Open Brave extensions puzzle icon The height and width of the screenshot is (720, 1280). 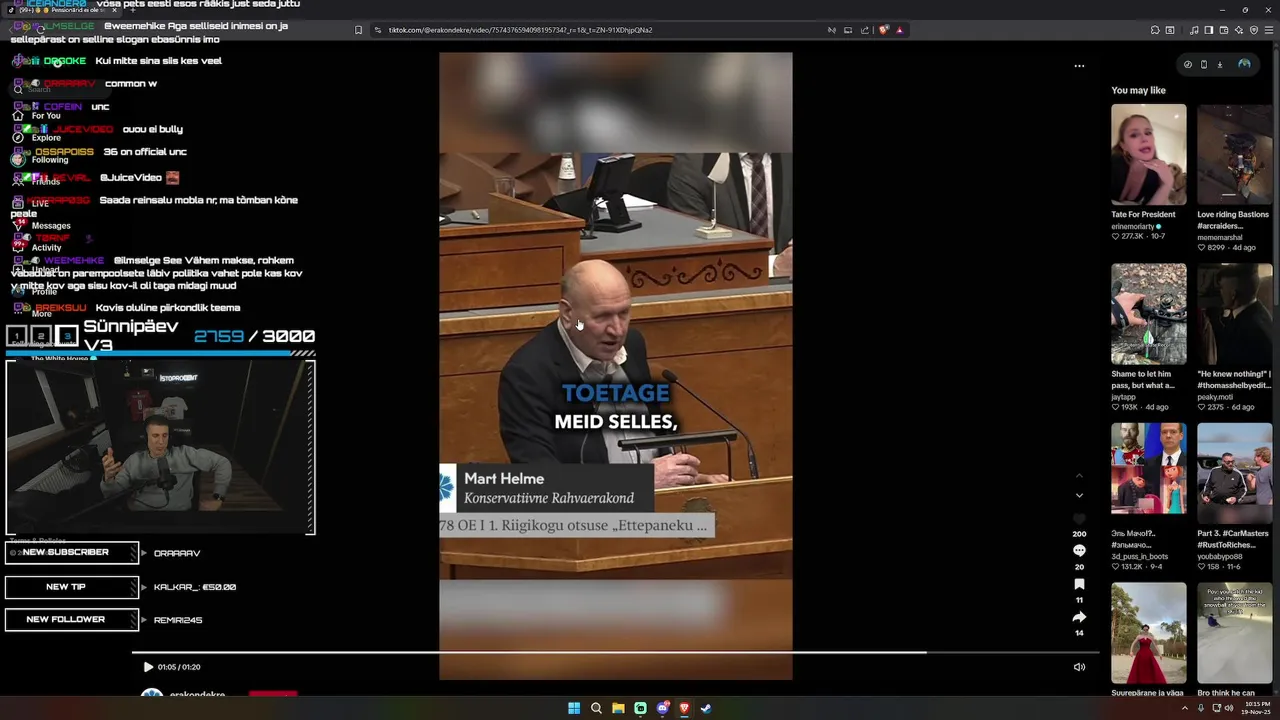[x=1155, y=30]
